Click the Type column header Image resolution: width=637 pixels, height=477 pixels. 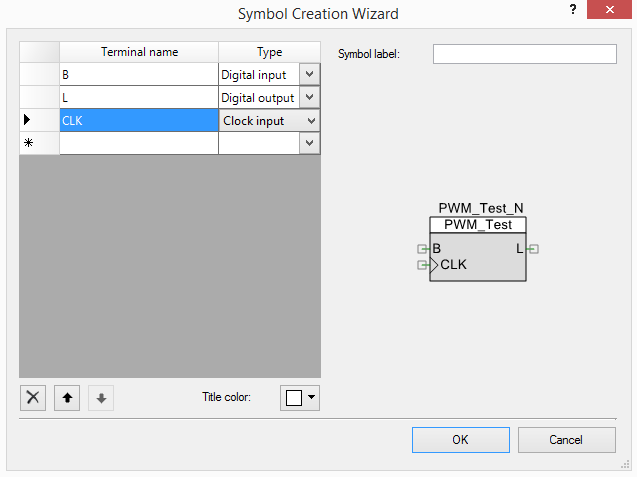pyautogui.click(x=269, y=52)
